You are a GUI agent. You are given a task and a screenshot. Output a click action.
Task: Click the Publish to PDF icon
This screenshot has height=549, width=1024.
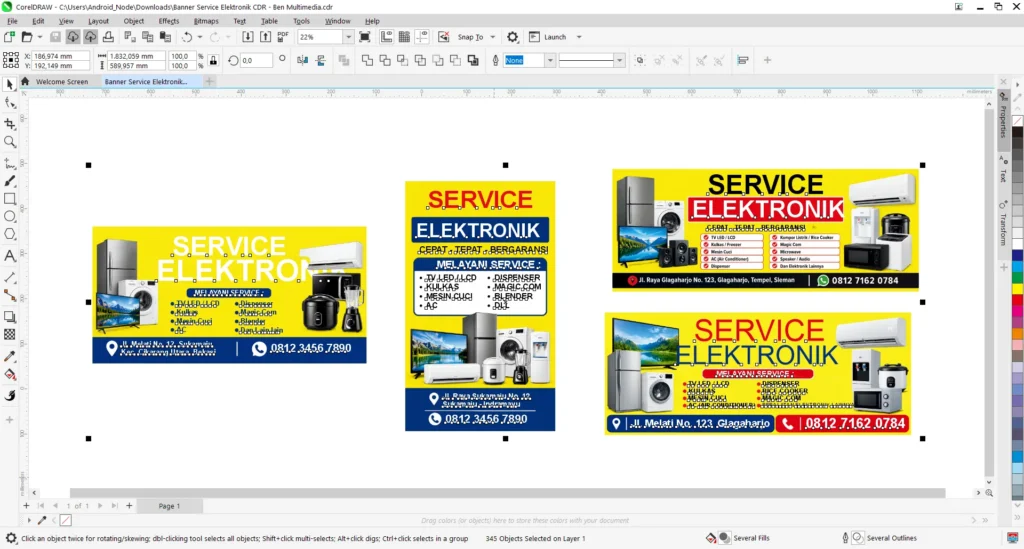click(x=283, y=37)
